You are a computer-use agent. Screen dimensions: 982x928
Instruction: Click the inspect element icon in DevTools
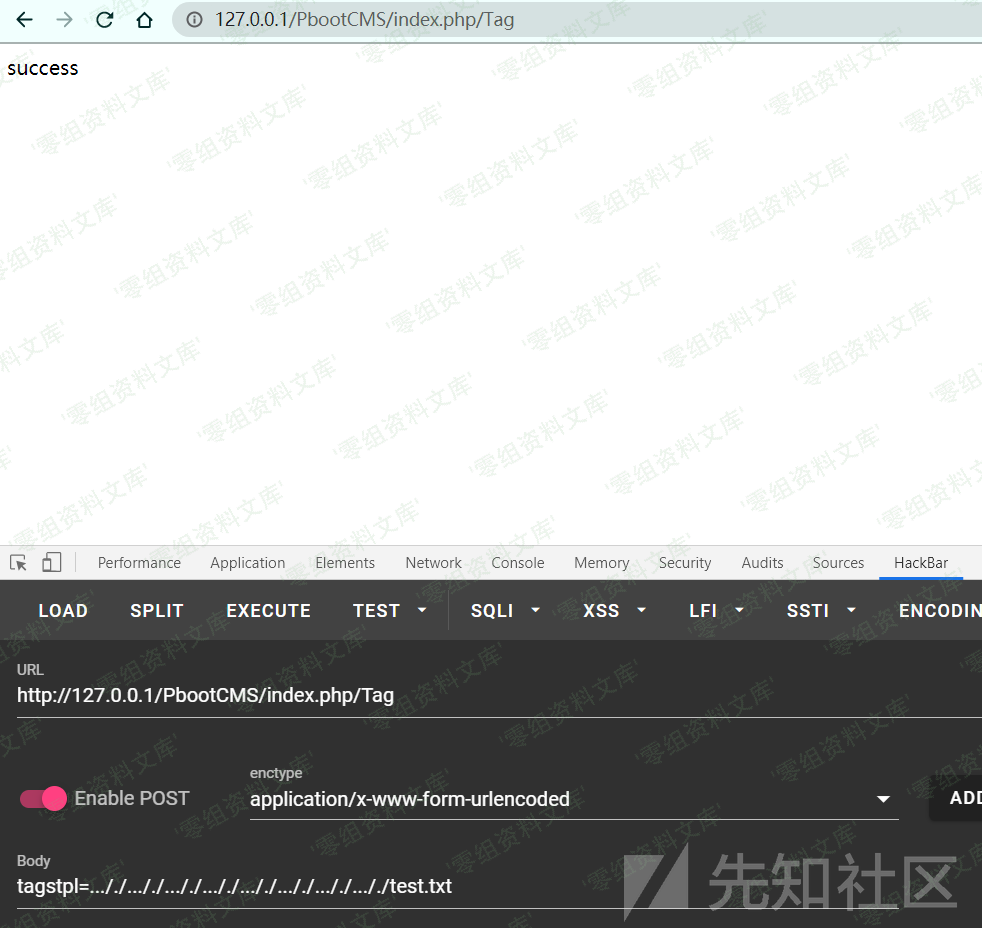pos(17,562)
